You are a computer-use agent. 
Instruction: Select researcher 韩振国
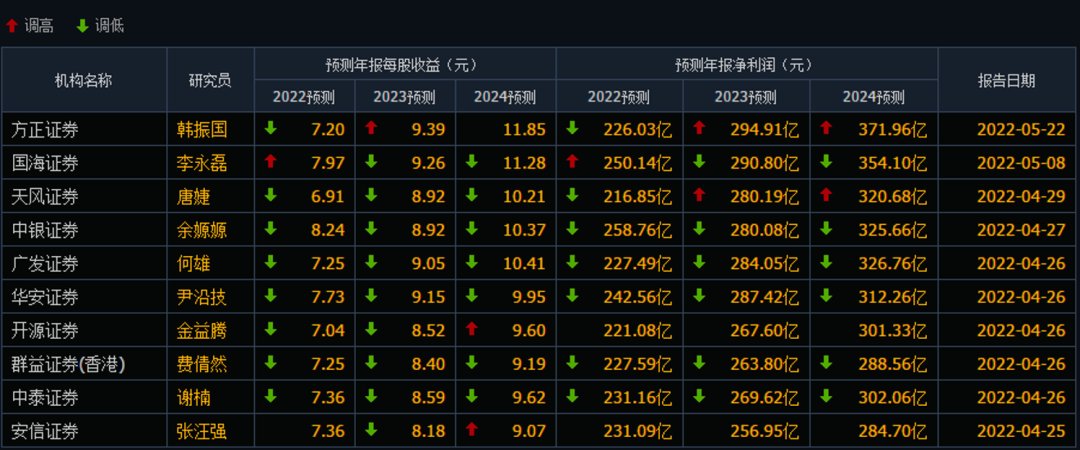tap(202, 129)
